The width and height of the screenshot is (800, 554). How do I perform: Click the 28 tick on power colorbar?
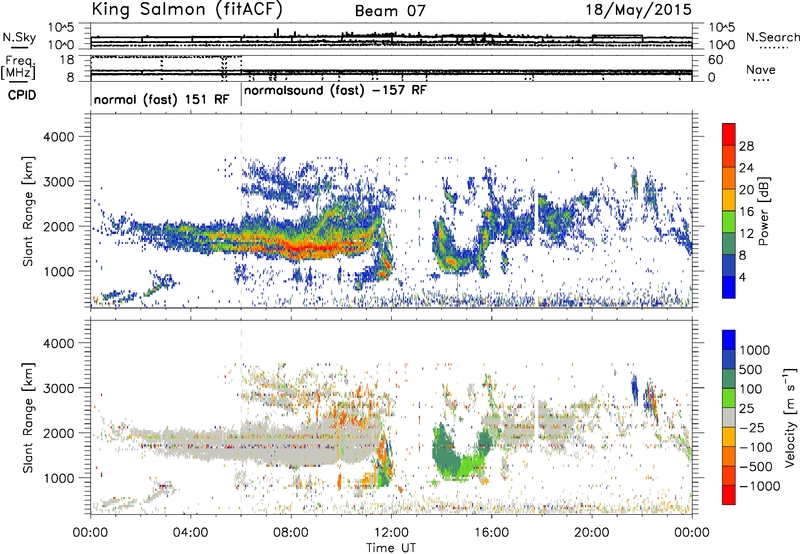(x=746, y=146)
